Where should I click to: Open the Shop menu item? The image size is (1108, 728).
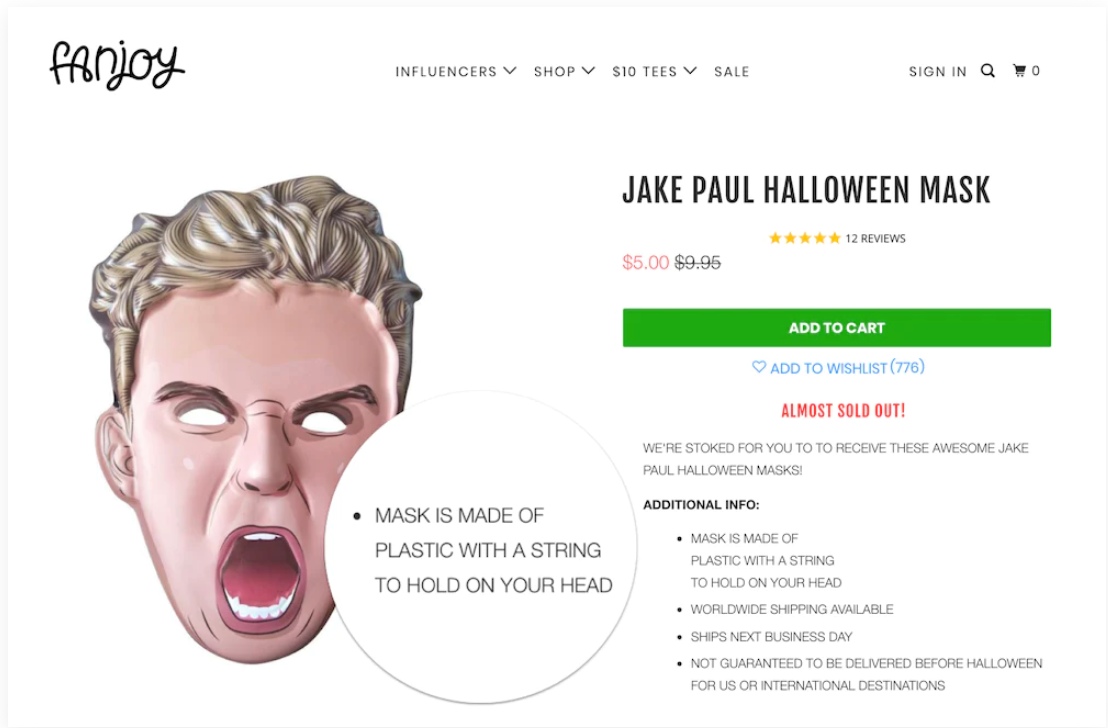pos(555,71)
